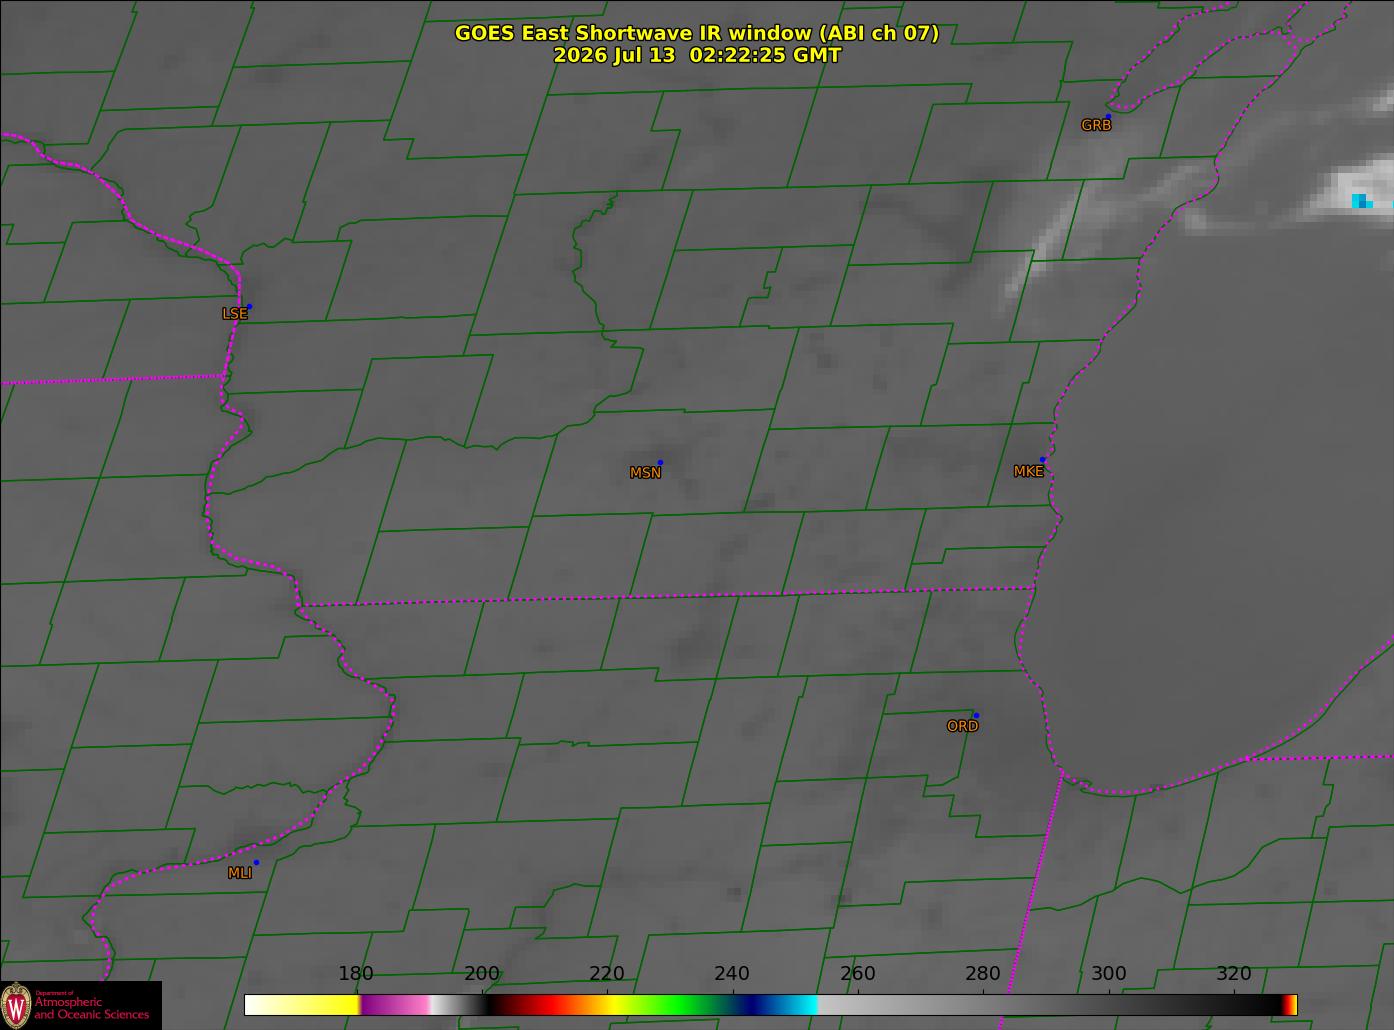Select the GRB station marker
The image size is (1394, 1030).
pyautogui.click(x=1108, y=117)
